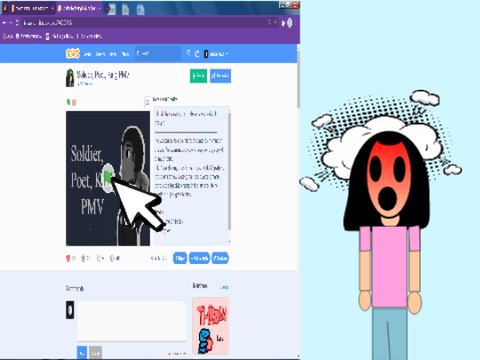Click the red stop sign above the stage
This screenshot has height=360, width=480.
click(74, 102)
